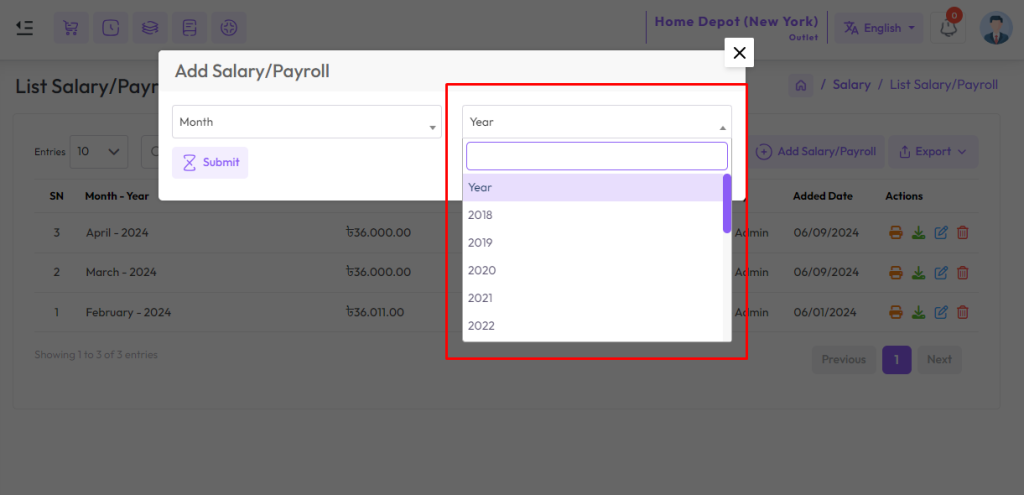
Task: Print the February - 2024 payroll
Action: point(896,312)
